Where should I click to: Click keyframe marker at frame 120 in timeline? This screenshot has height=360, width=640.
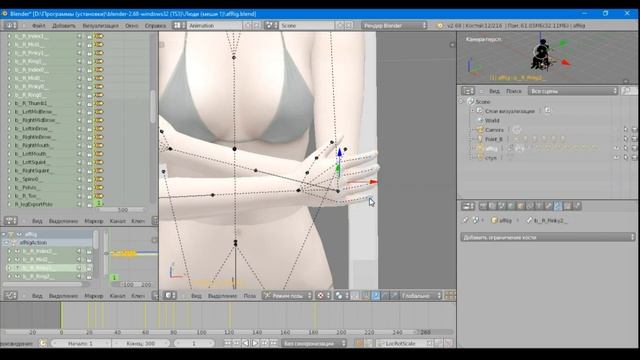click(x=230, y=316)
